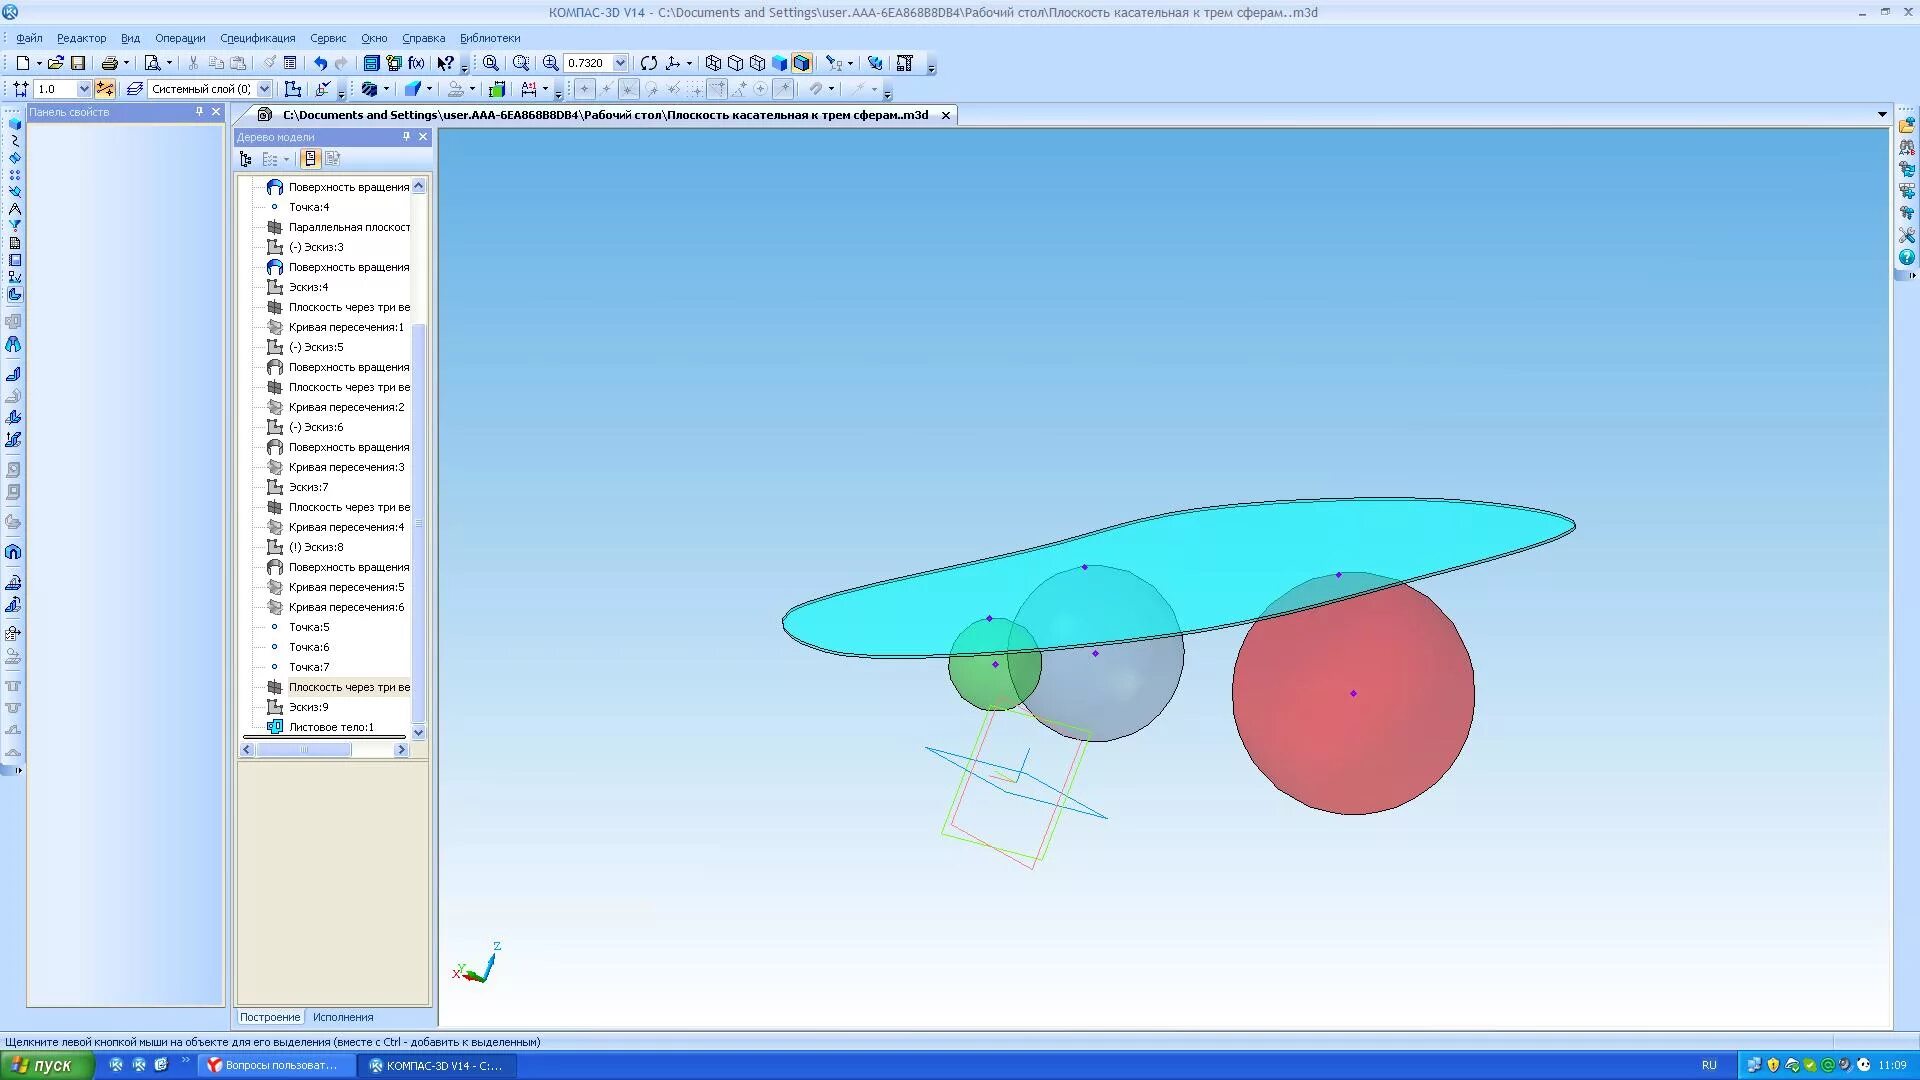Screen dimensions: 1920x1080
Task: Select wireframe display mode icon
Action: coord(713,63)
